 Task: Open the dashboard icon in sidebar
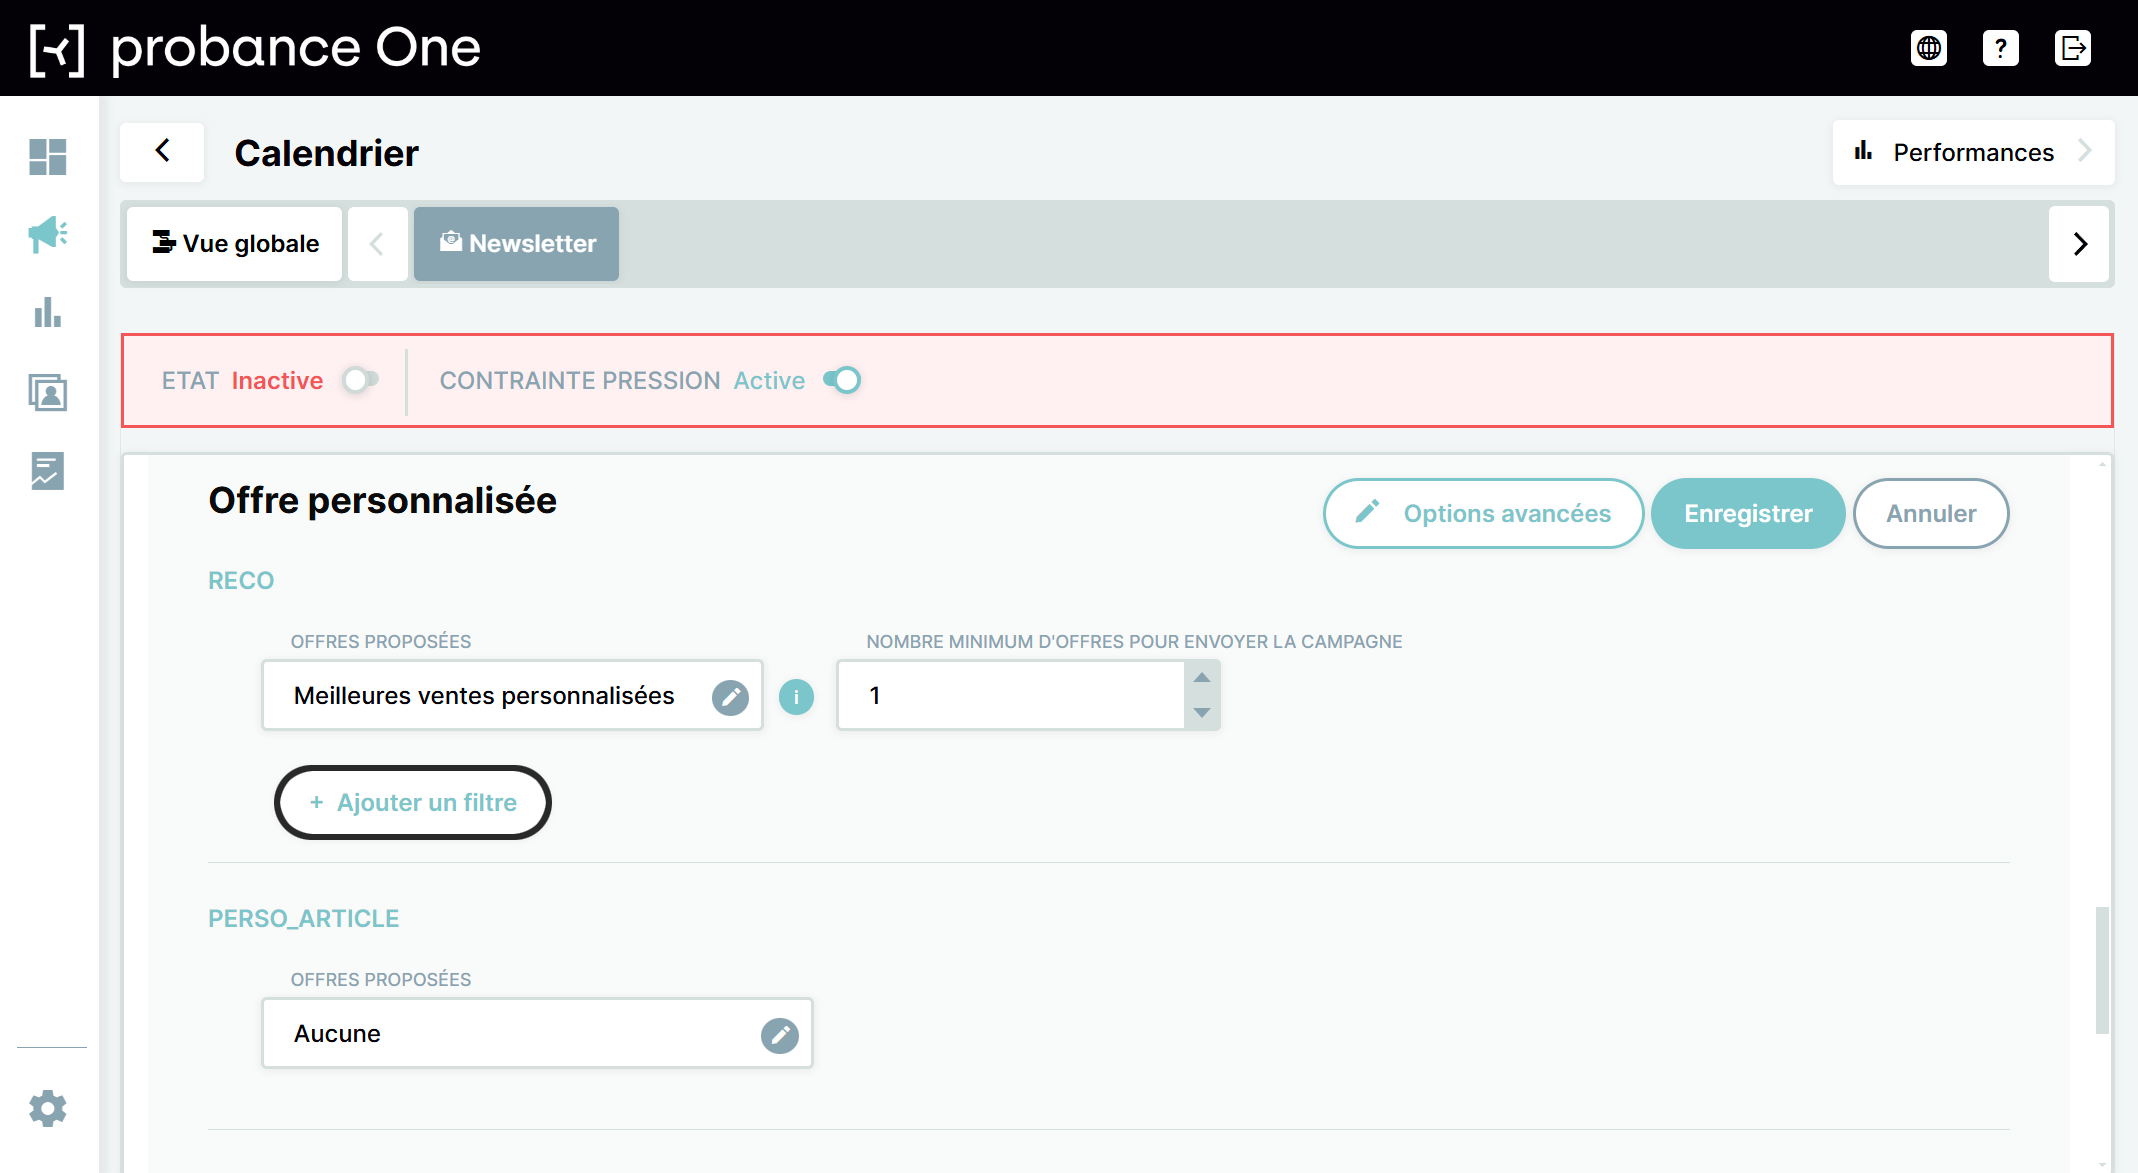pos(48,157)
